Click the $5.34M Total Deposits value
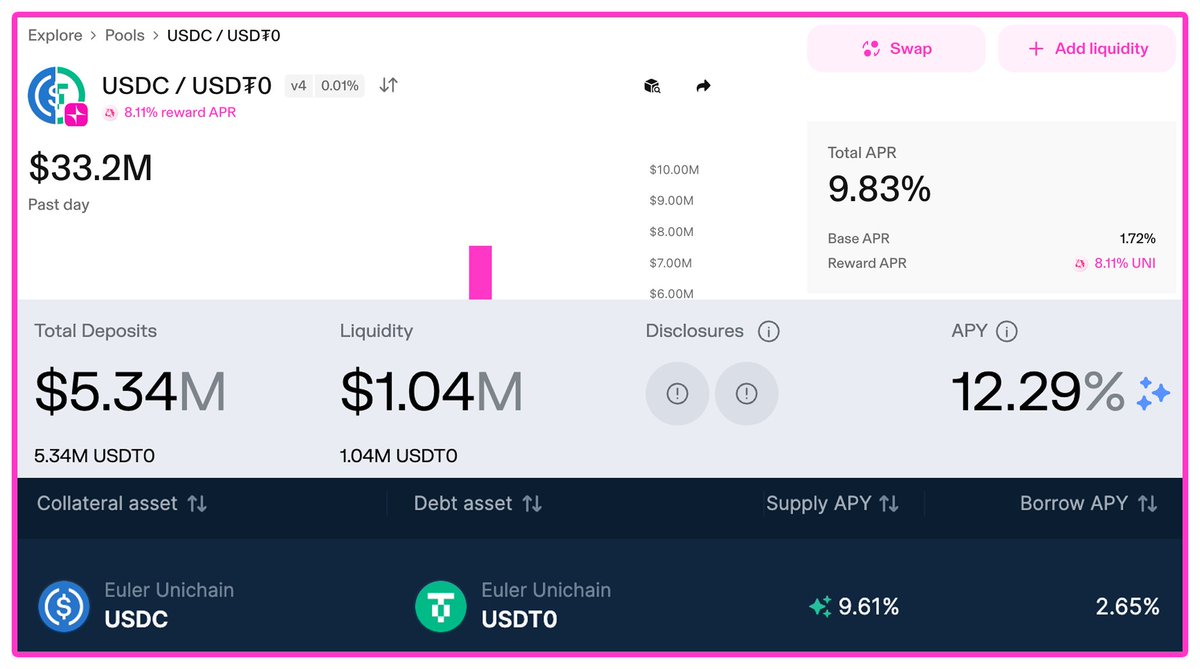Screen dimensions: 1200x669 pyautogui.click(x=130, y=392)
